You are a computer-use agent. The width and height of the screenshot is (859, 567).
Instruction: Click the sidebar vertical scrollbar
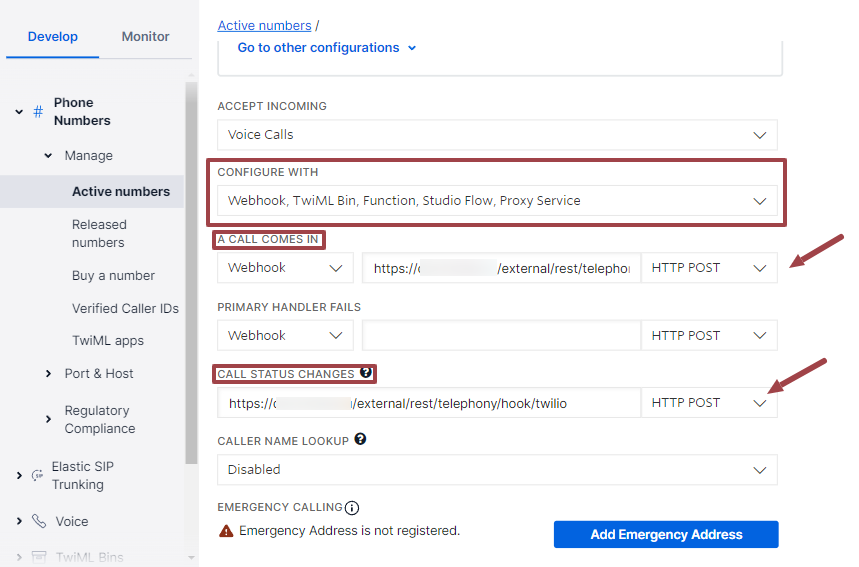191,270
